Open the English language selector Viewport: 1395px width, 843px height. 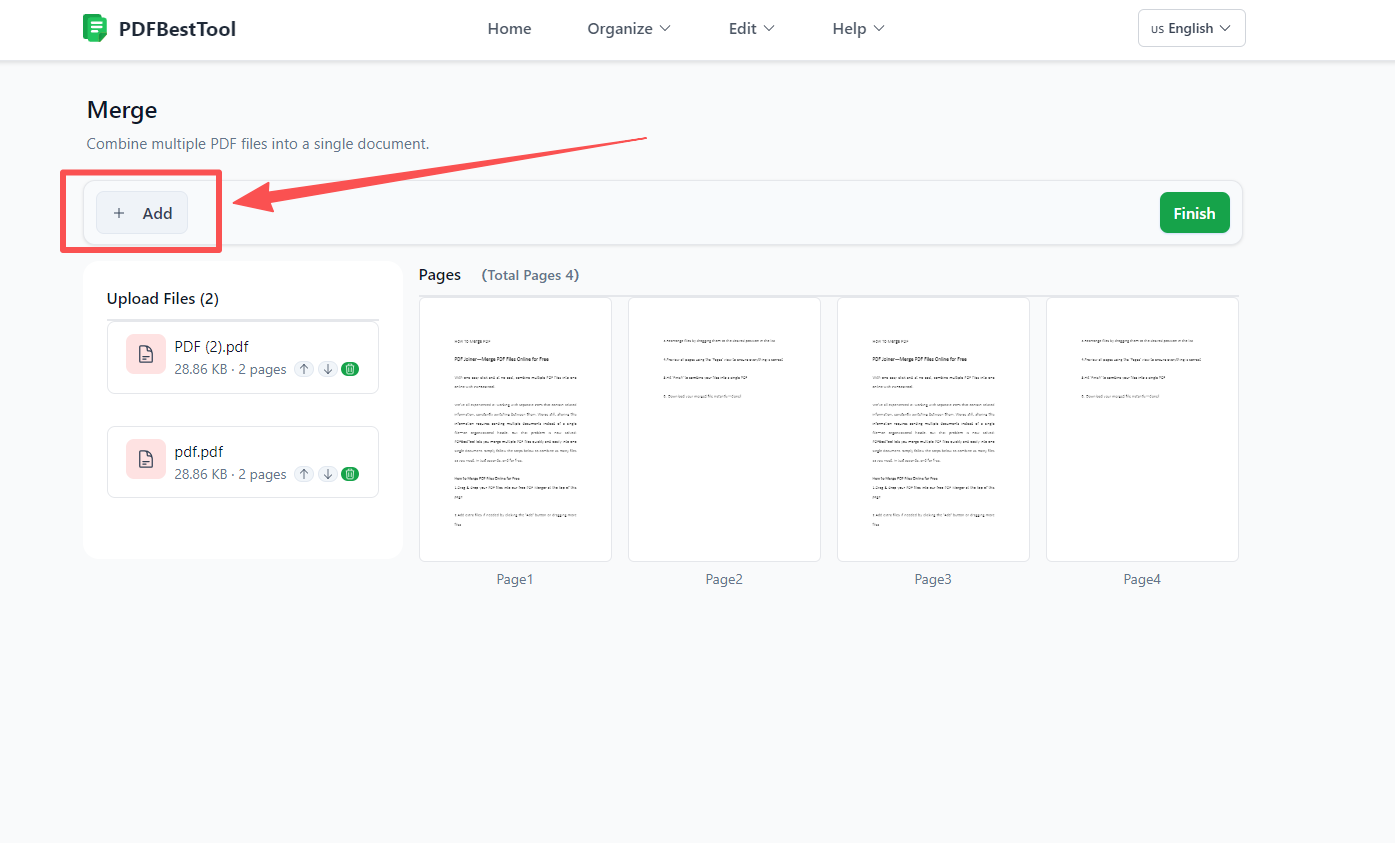point(1191,27)
